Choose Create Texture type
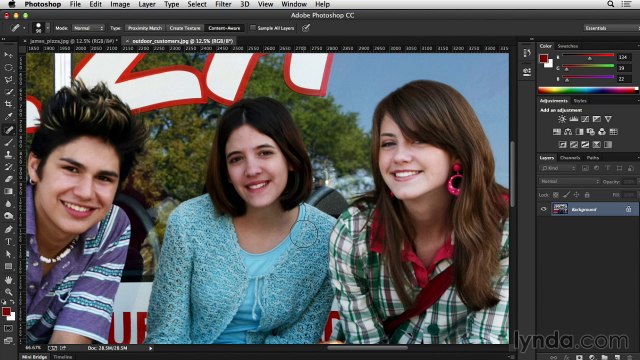 tap(185, 28)
